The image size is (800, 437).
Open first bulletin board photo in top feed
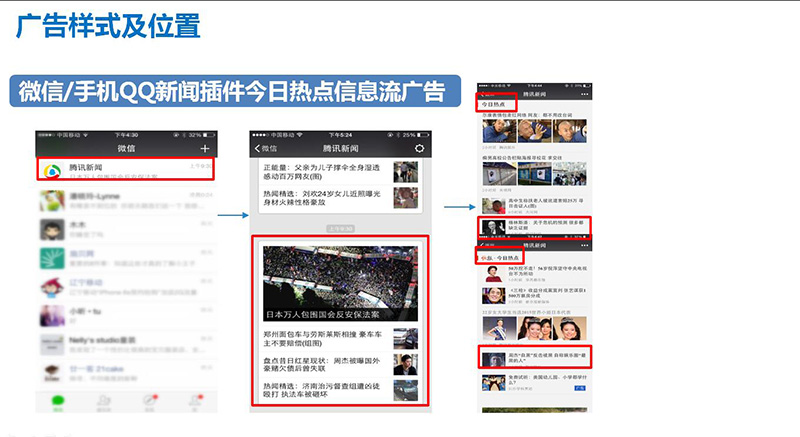(x=499, y=174)
